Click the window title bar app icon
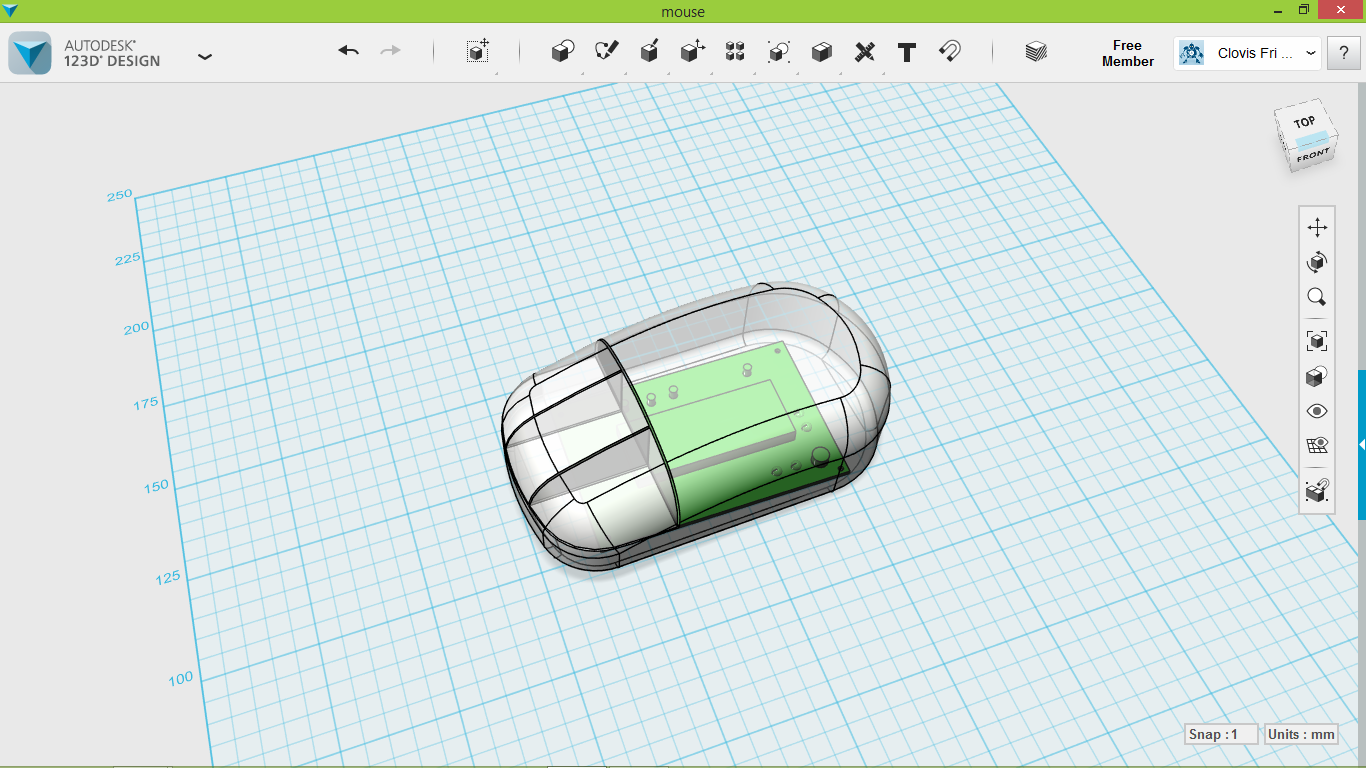The width and height of the screenshot is (1366, 768). 10,10
